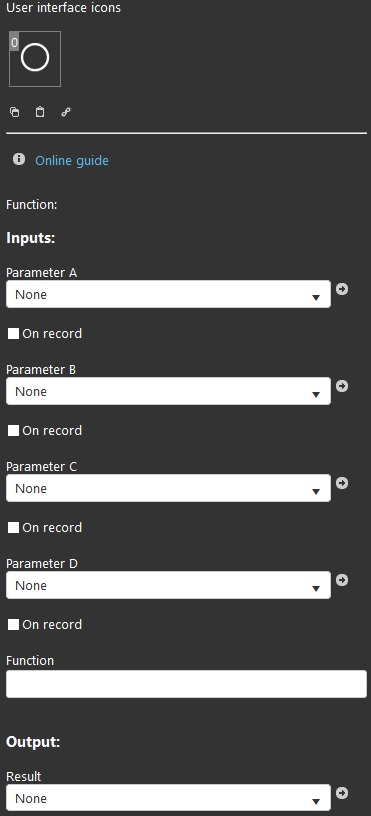This screenshot has width=371, height=816.
Task: Expand the Parameter D combo box
Action: (168, 585)
